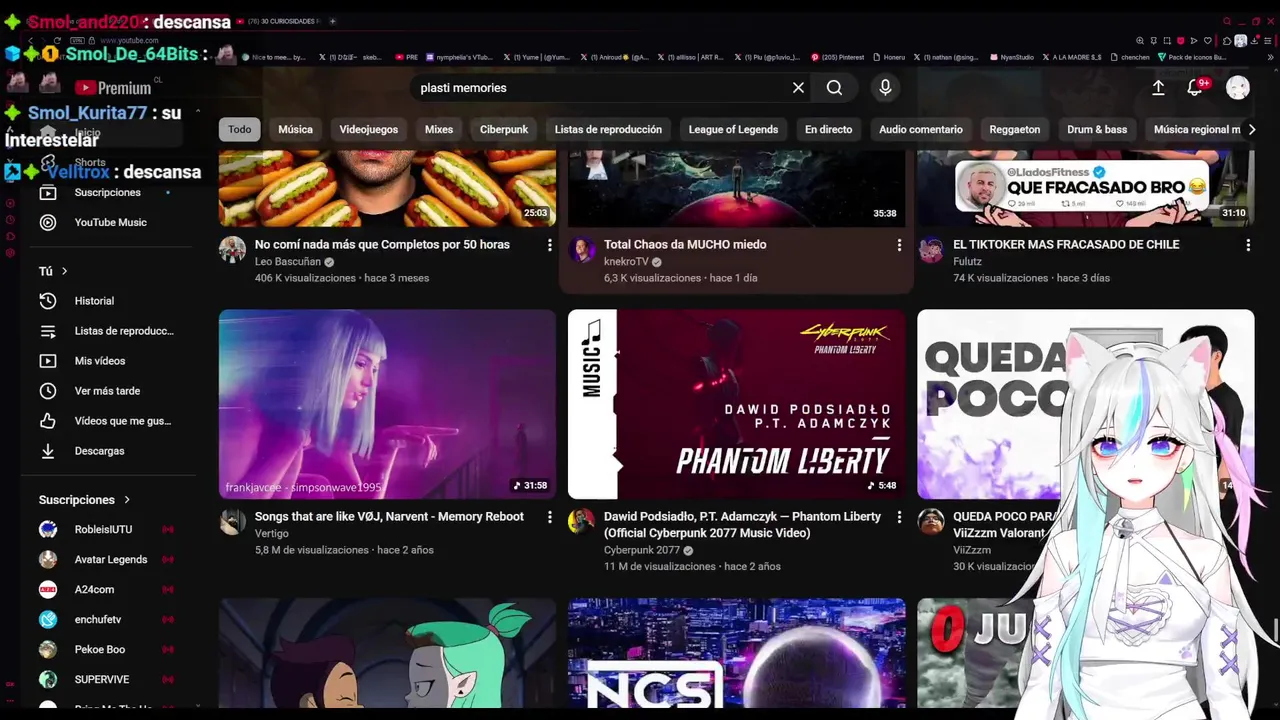The image size is (1280, 720).
Task: Go to YouTube Premium home logo
Action: pyautogui.click(x=112, y=88)
